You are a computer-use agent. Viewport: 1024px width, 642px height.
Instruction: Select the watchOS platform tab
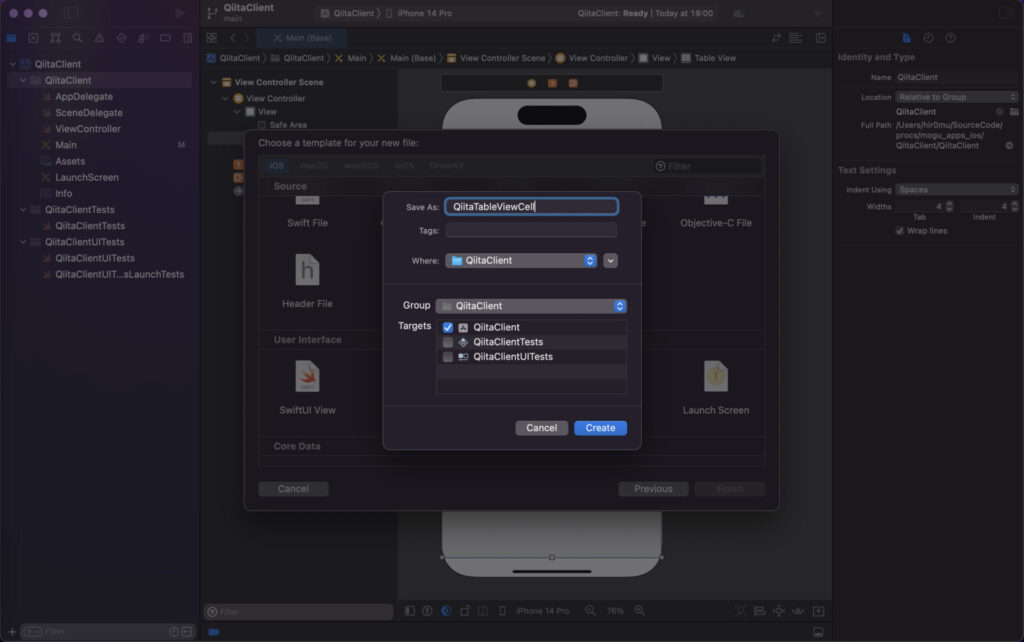[x=361, y=166]
